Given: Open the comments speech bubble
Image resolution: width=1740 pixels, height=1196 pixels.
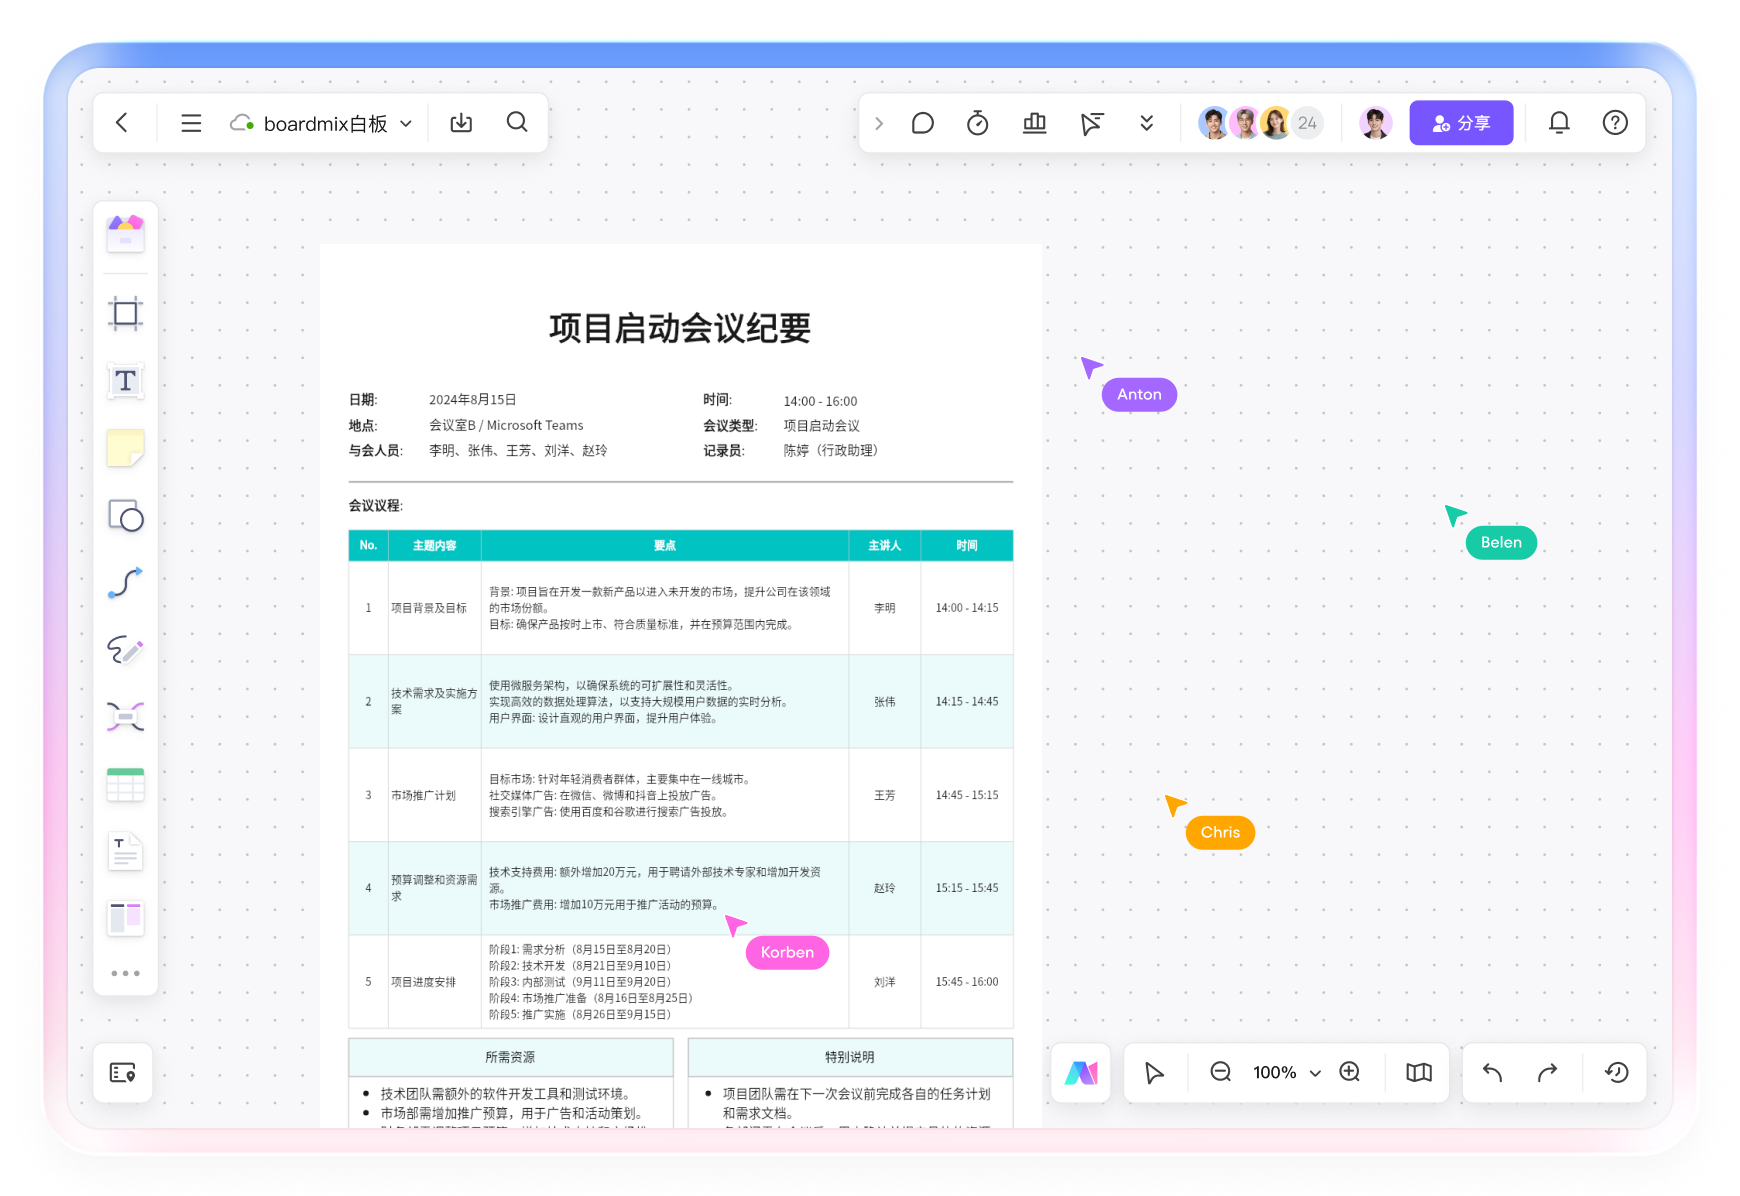Looking at the screenshot, I should (x=922, y=123).
